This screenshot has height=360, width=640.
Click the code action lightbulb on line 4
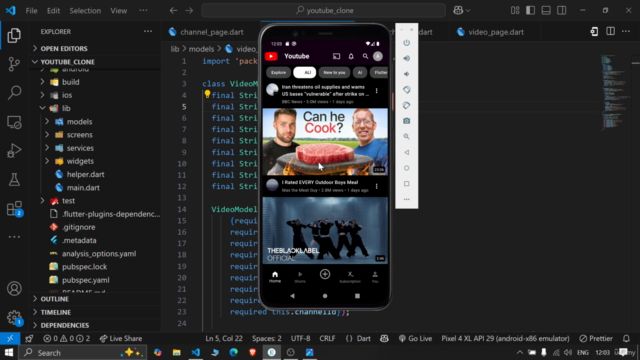tap(207, 95)
